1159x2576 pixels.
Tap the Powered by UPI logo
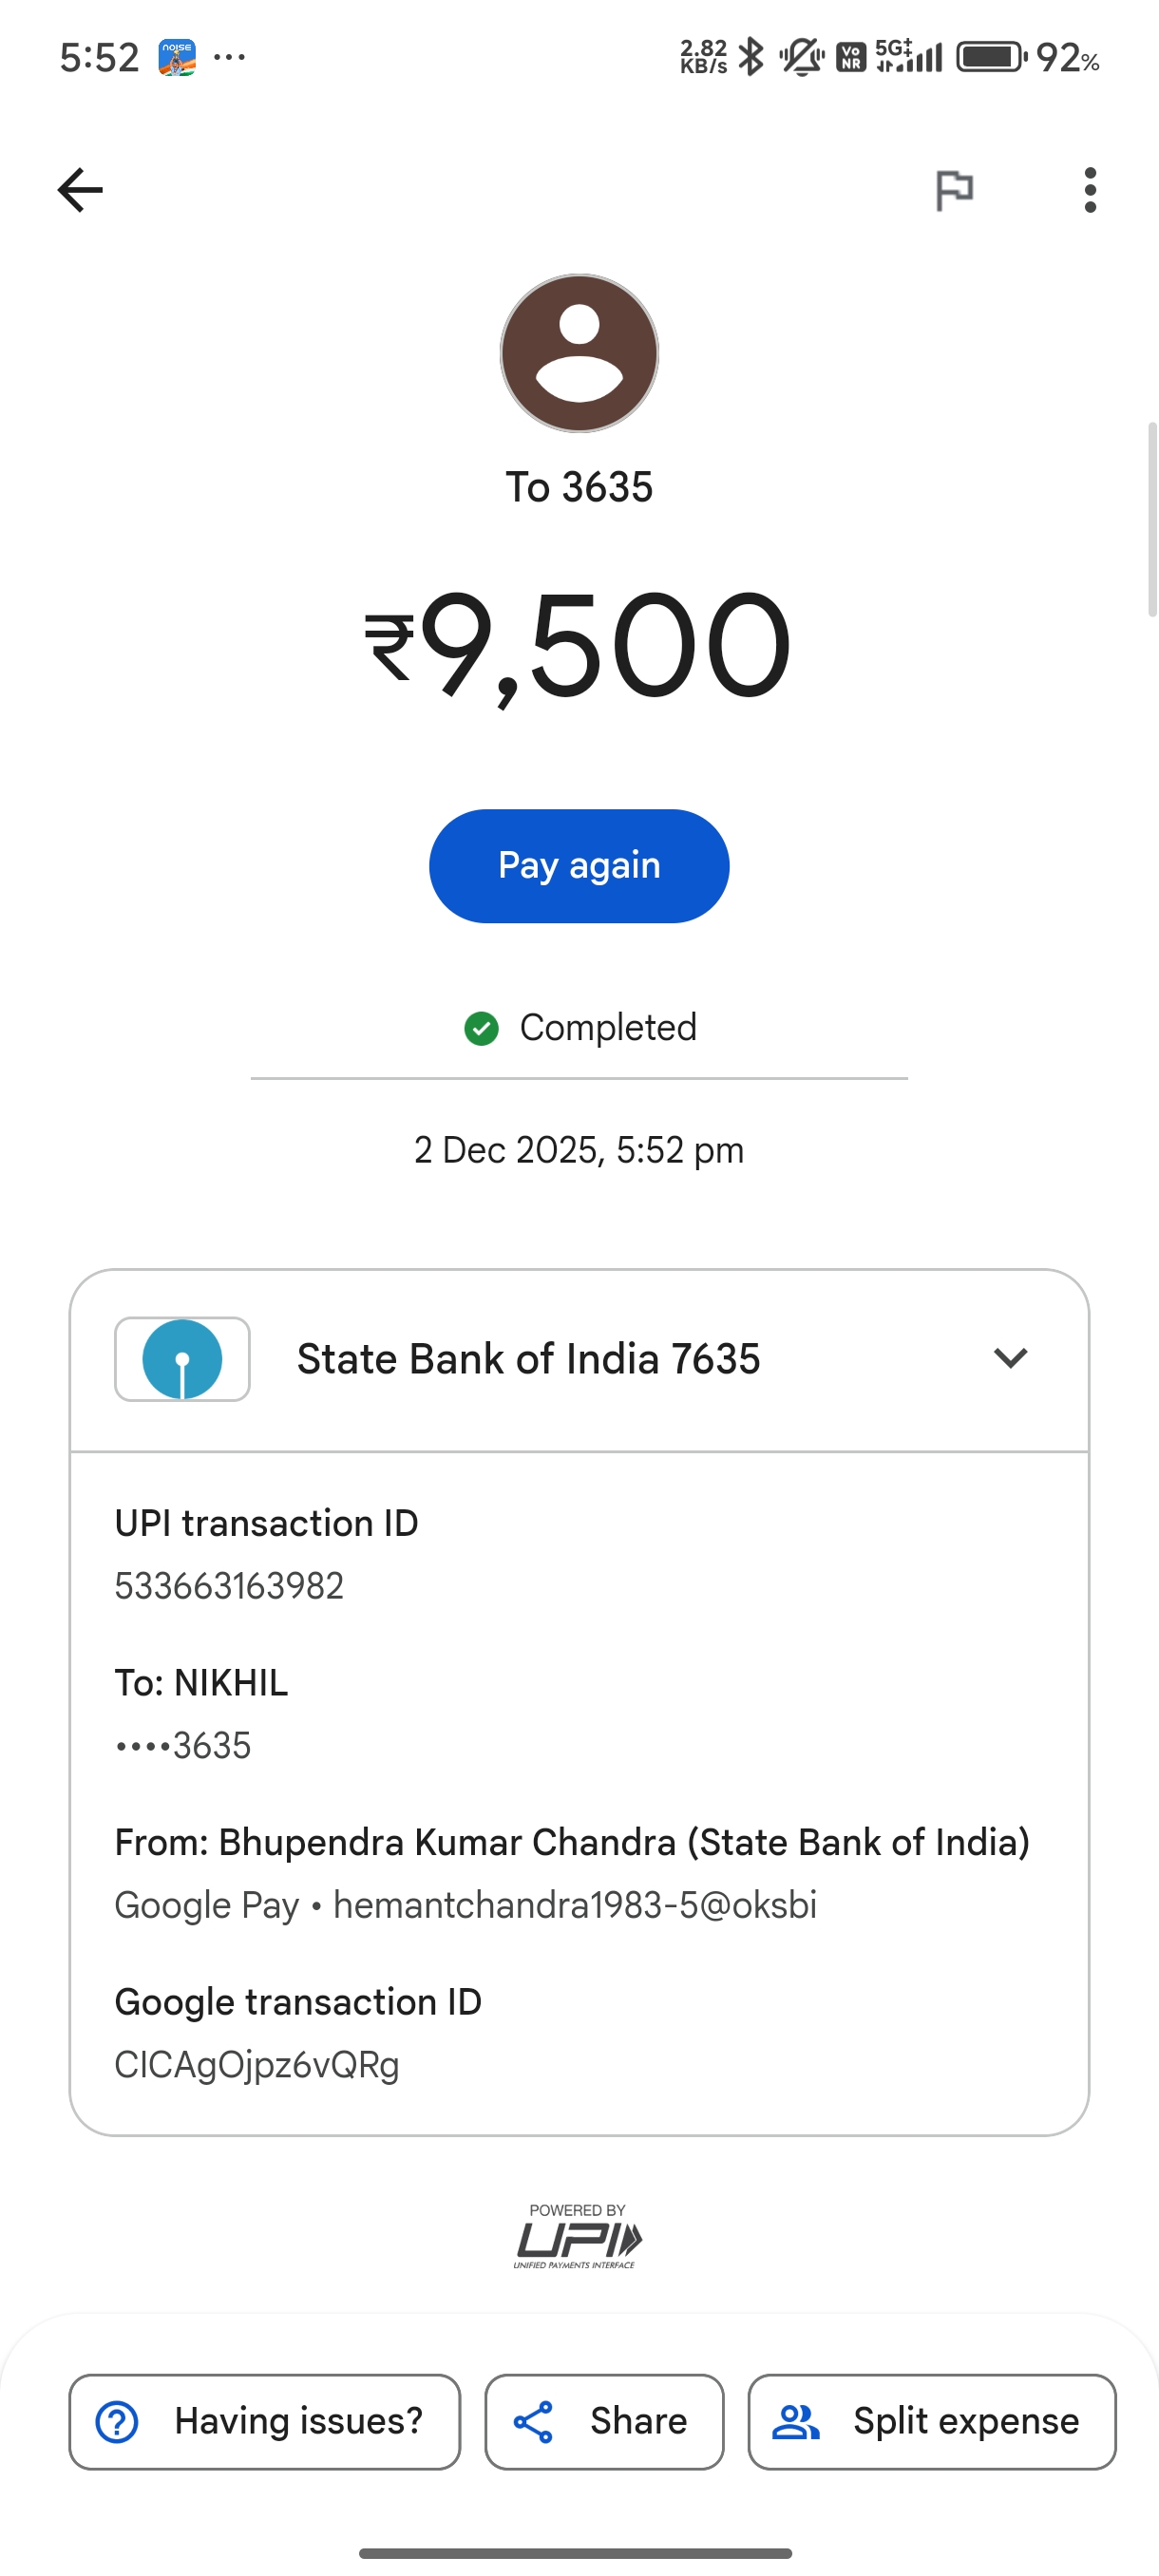[578, 2237]
